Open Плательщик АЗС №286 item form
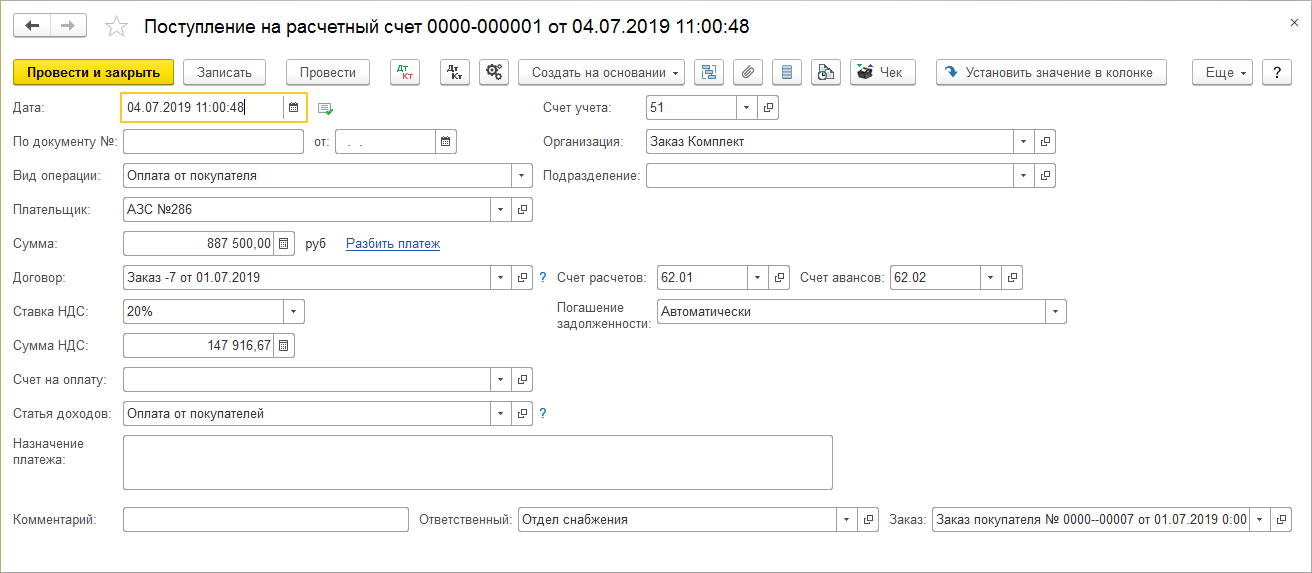The image size is (1312, 573). [522, 209]
